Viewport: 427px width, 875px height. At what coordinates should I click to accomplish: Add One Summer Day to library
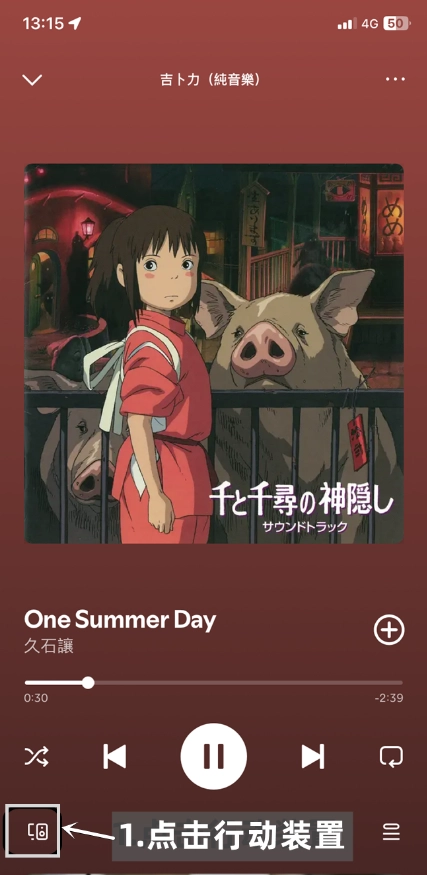[x=389, y=630]
